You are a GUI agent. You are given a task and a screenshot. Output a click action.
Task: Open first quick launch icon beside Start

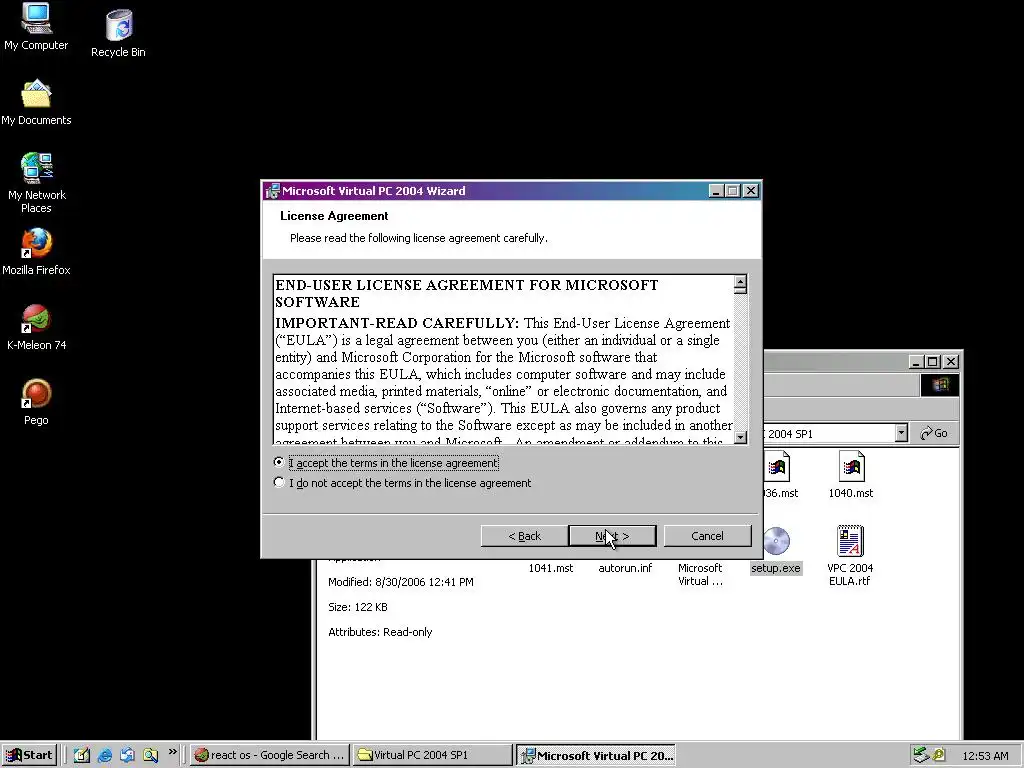click(x=82, y=755)
